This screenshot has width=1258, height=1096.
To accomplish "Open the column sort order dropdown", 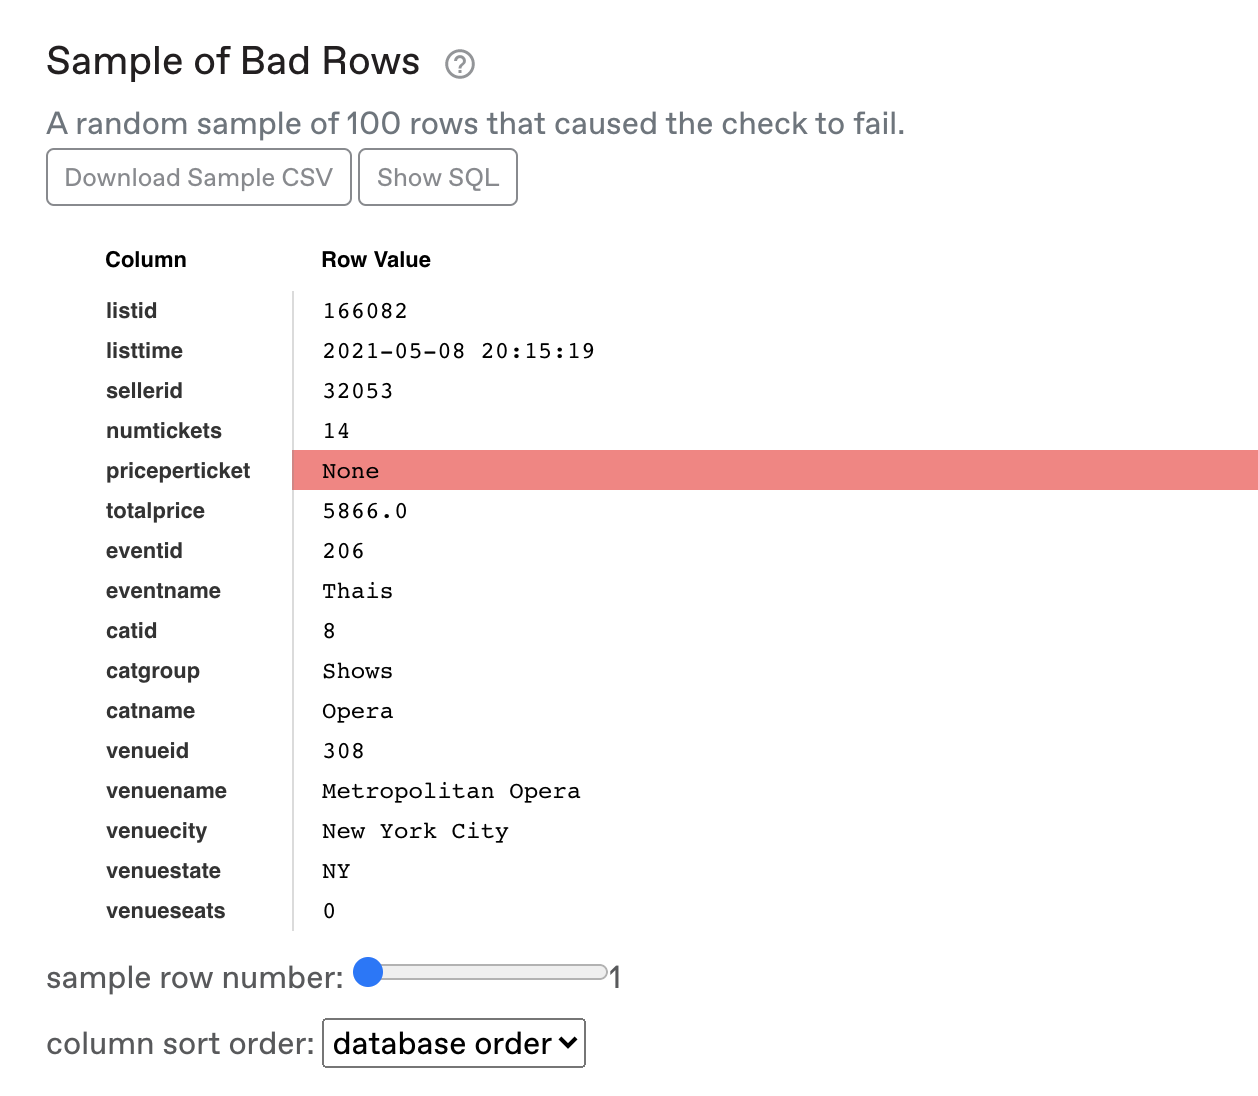I will tap(454, 1043).
